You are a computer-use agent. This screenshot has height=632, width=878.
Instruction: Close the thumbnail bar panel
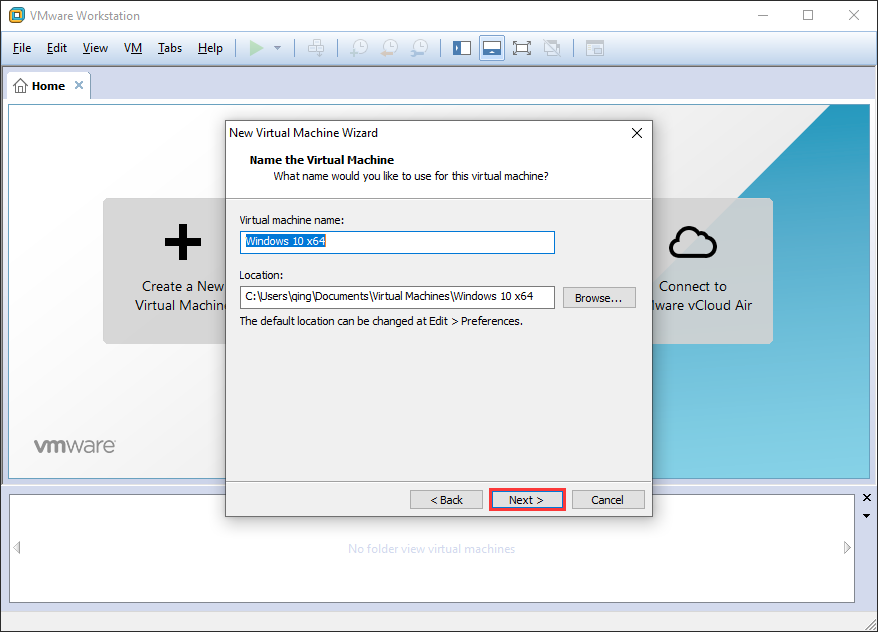[x=867, y=498]
